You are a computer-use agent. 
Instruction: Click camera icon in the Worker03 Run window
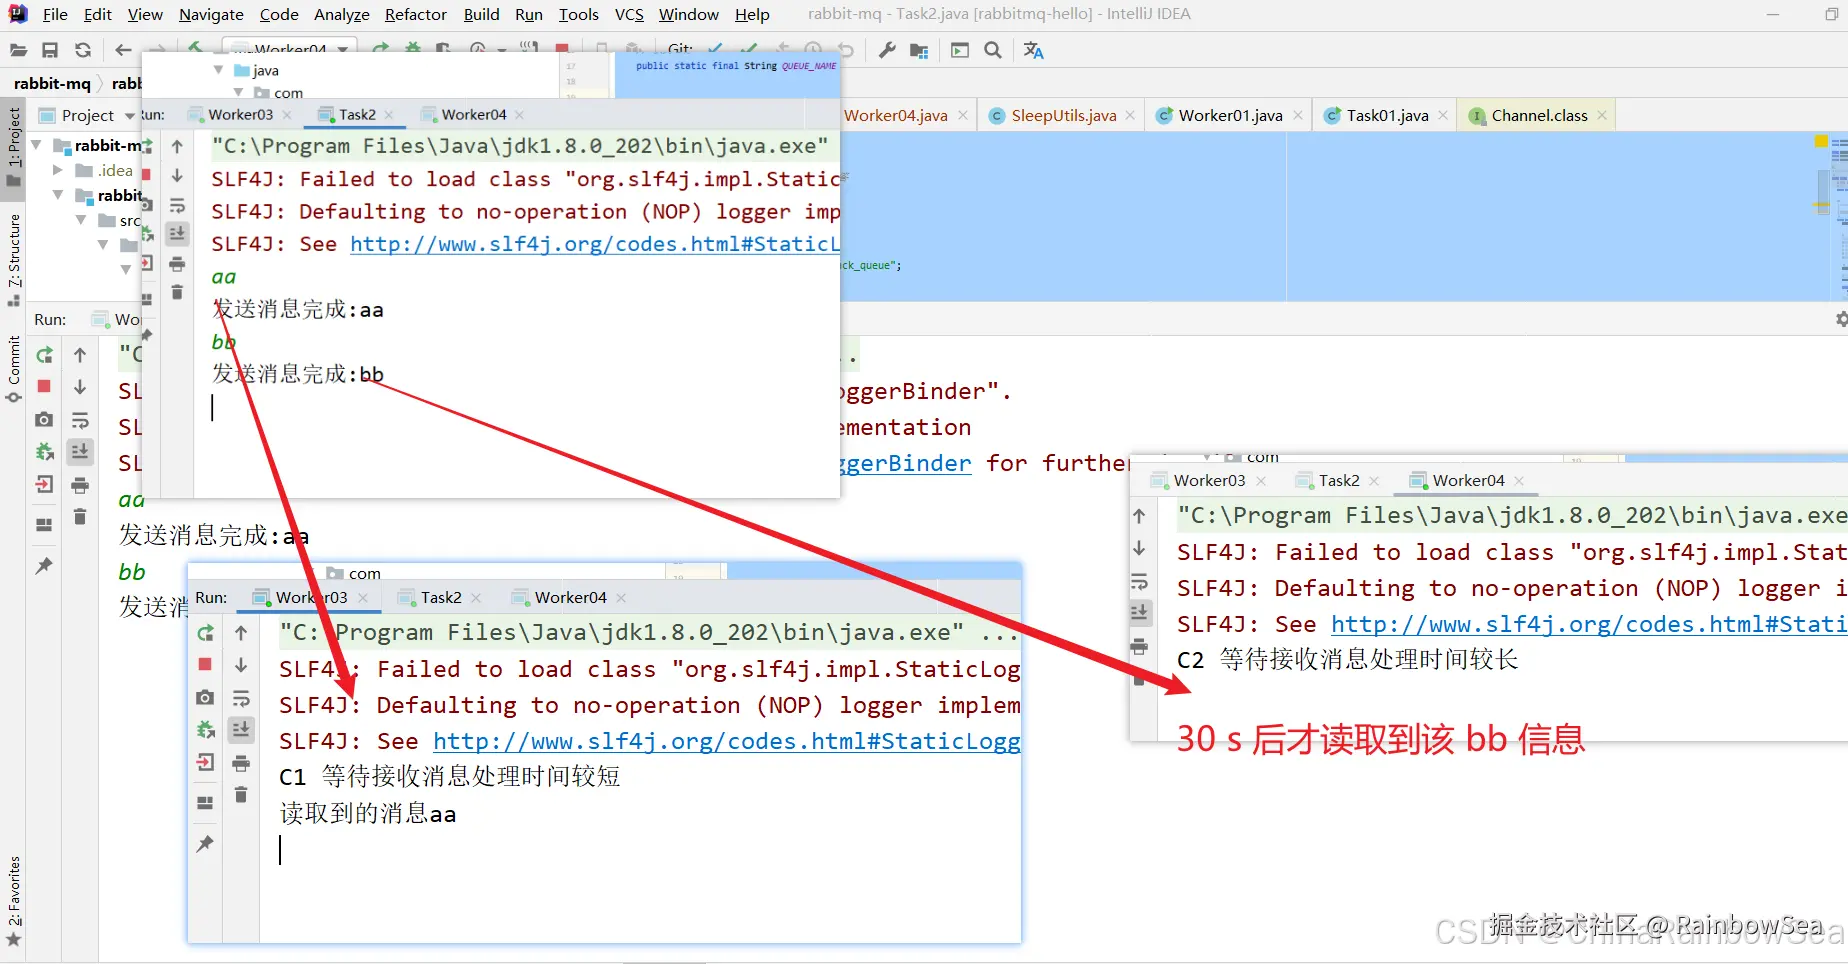[x=205, y=698]
